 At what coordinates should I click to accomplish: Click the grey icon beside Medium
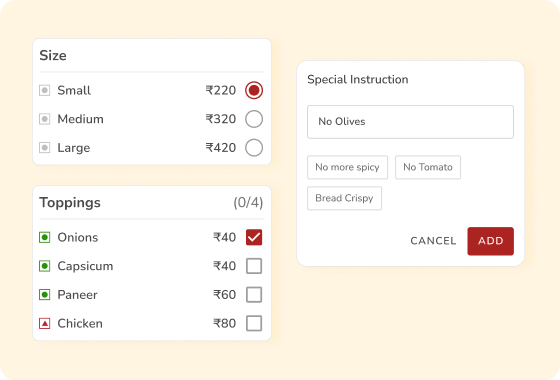pyautogui.click(x=45, y=119)
